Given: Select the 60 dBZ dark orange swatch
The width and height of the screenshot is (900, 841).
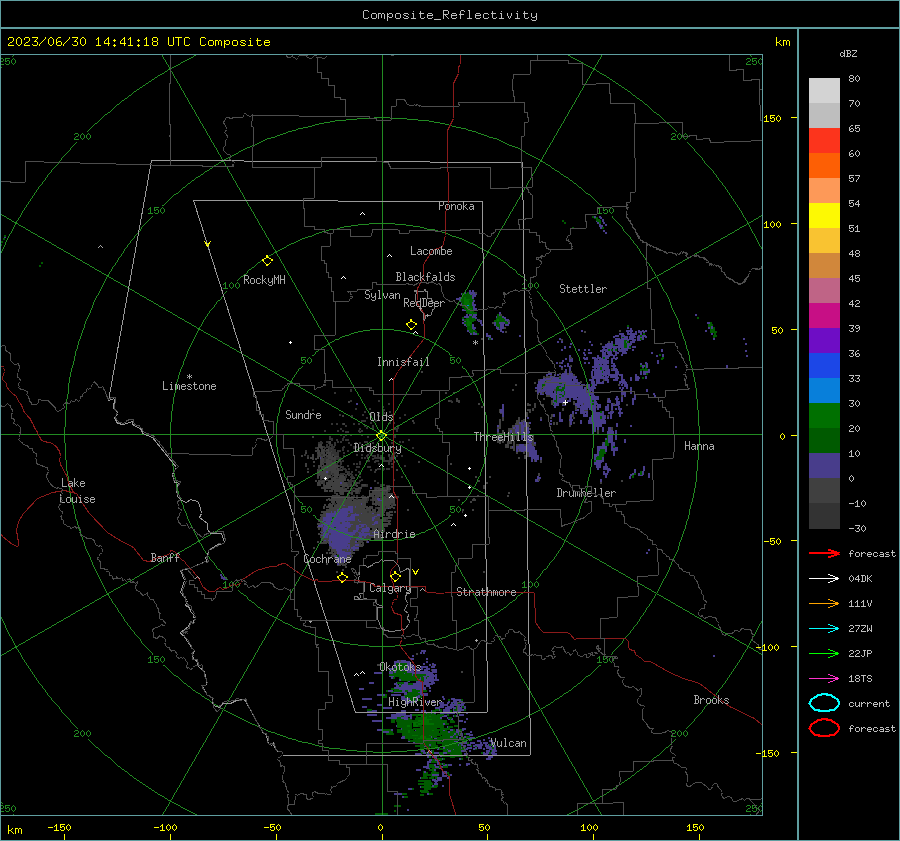Looking at the screenshot, I should click(x=824, y=165).
